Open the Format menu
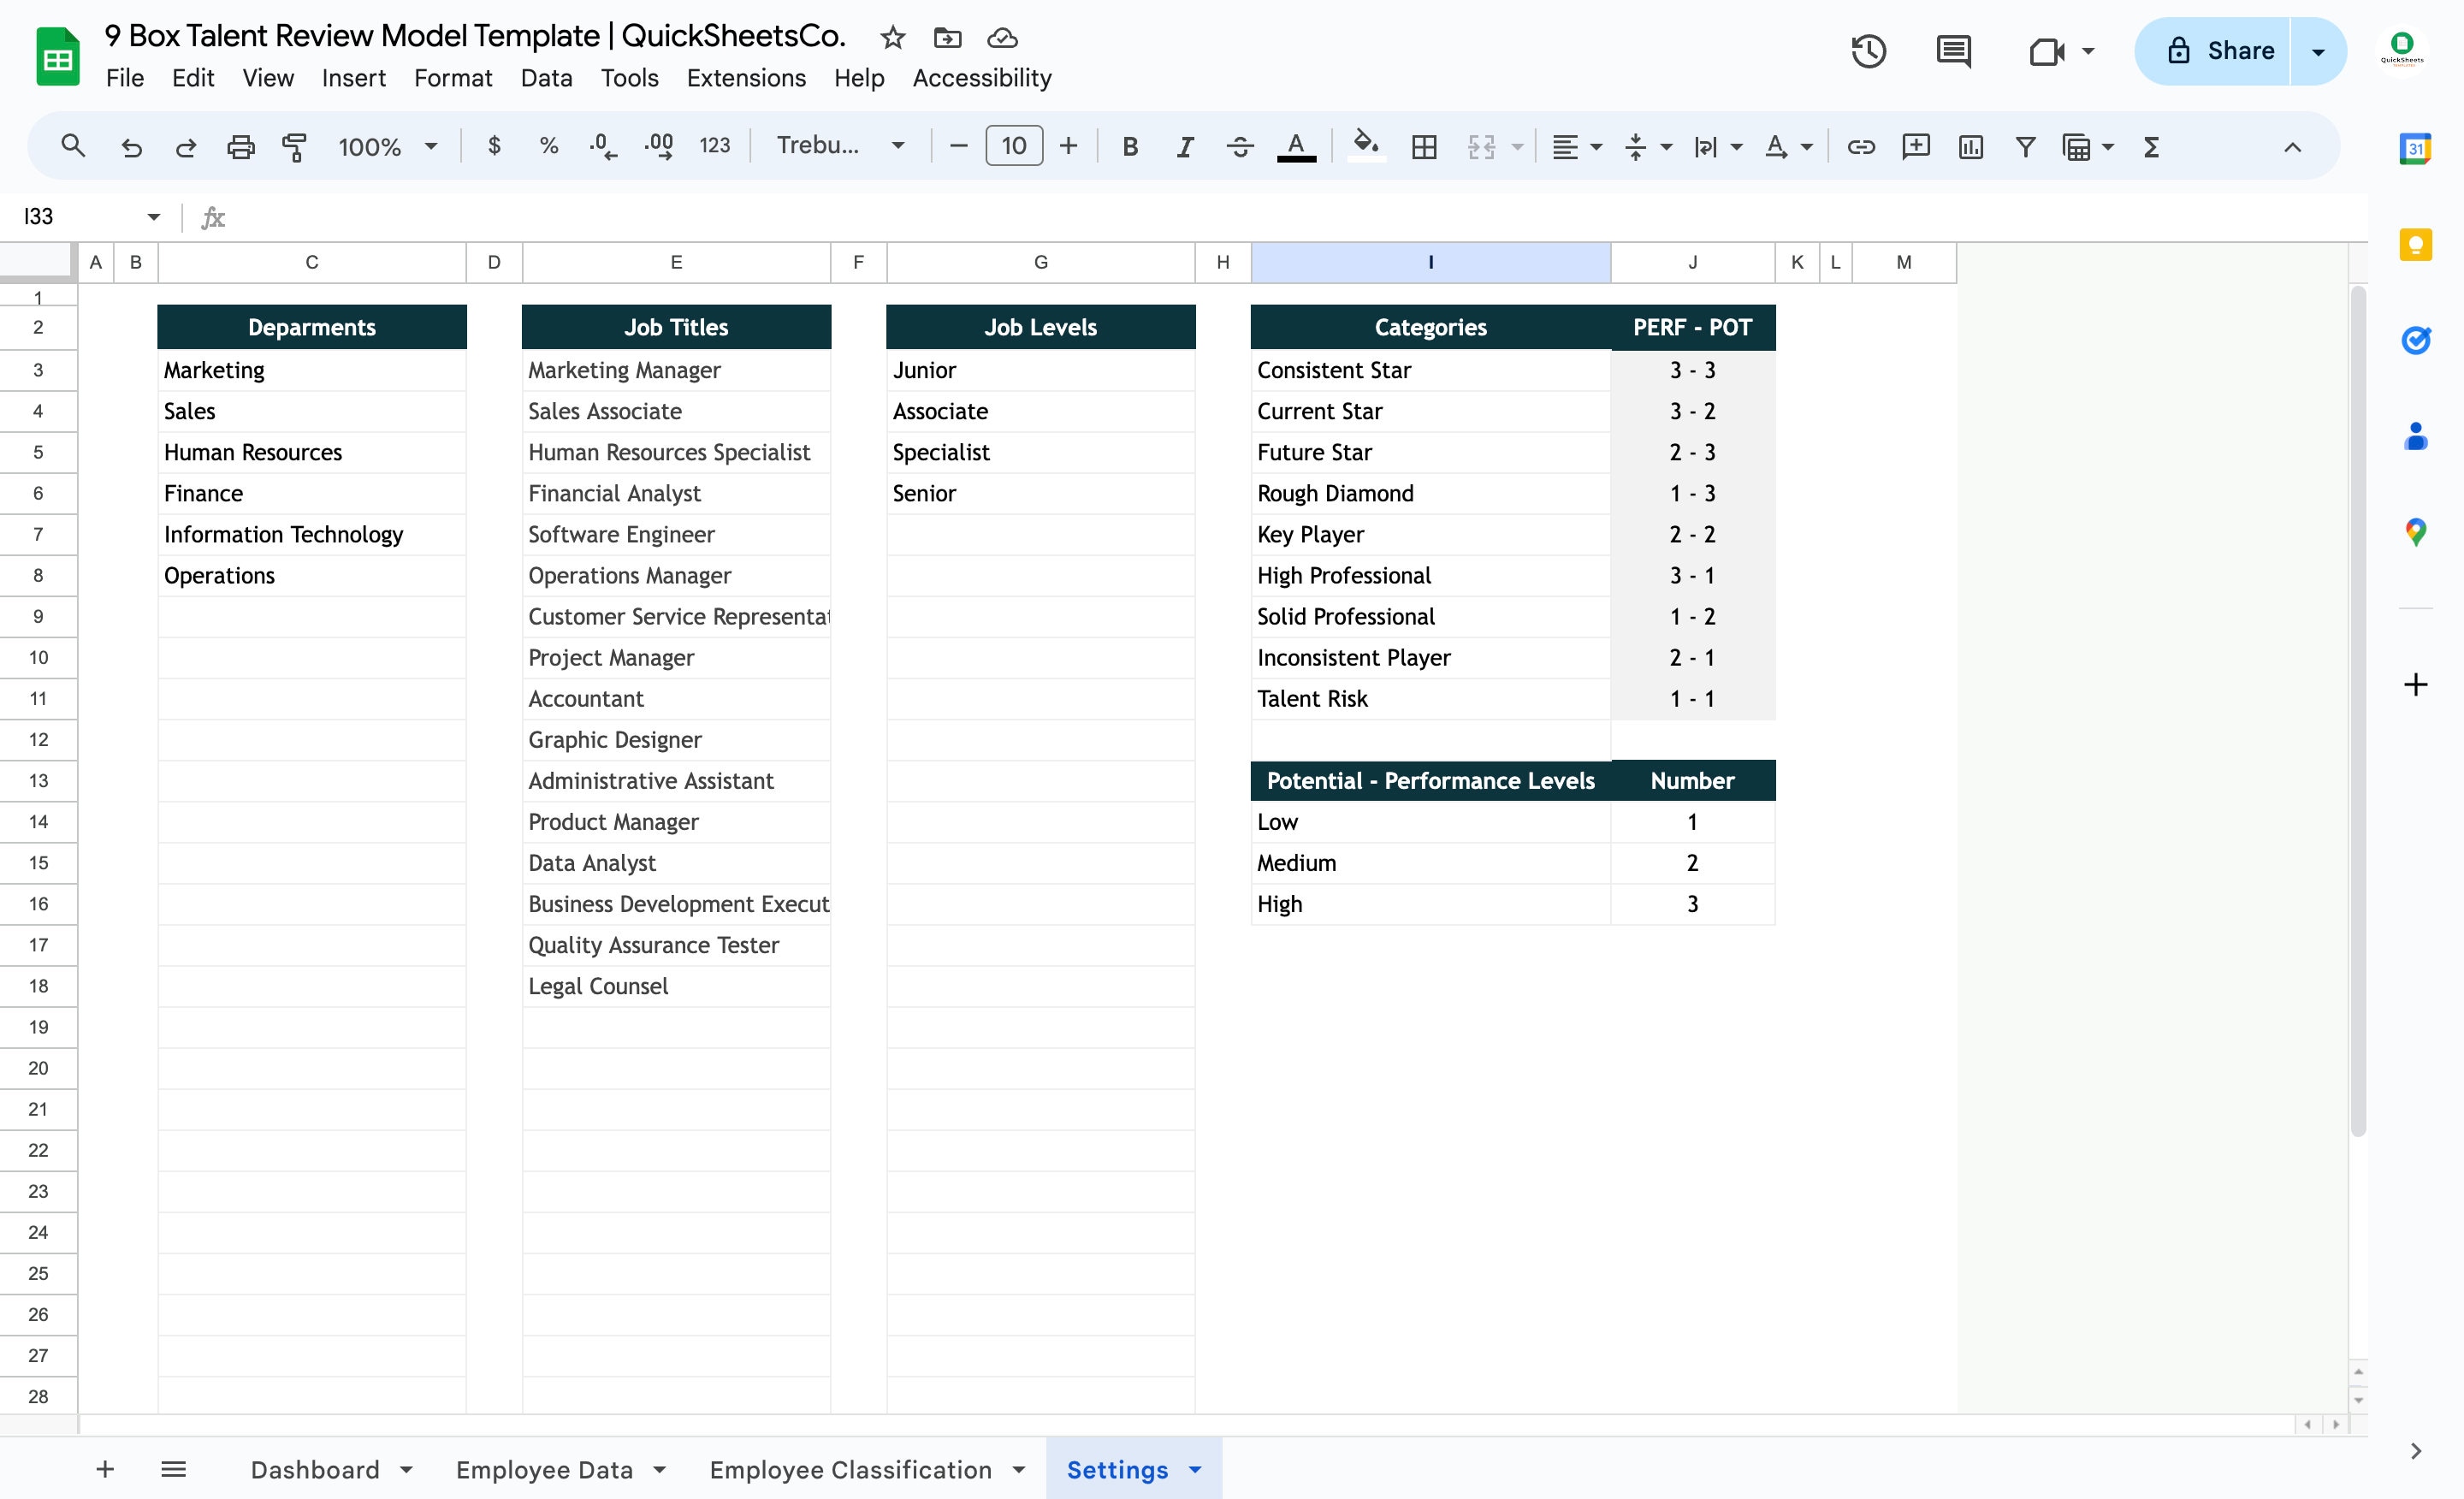This screenshot has height=1499, width=2464. click(x=453, y=77)
